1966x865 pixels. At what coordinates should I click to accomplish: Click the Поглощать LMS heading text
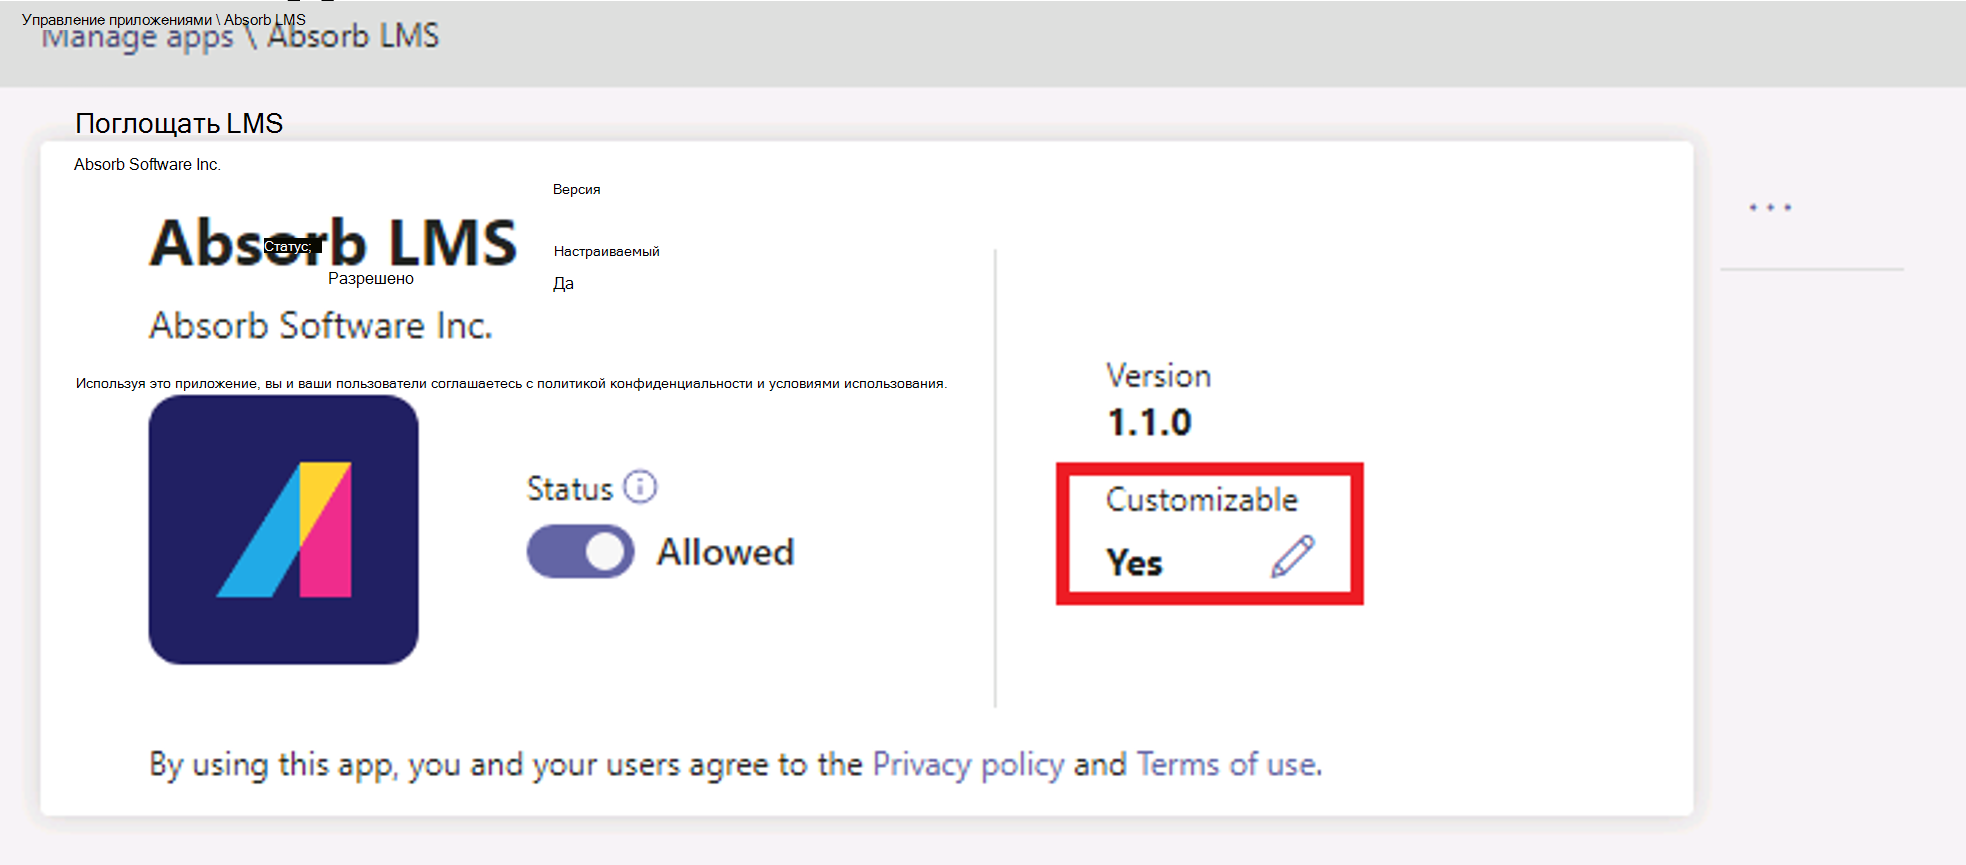(x=179, y=123)
